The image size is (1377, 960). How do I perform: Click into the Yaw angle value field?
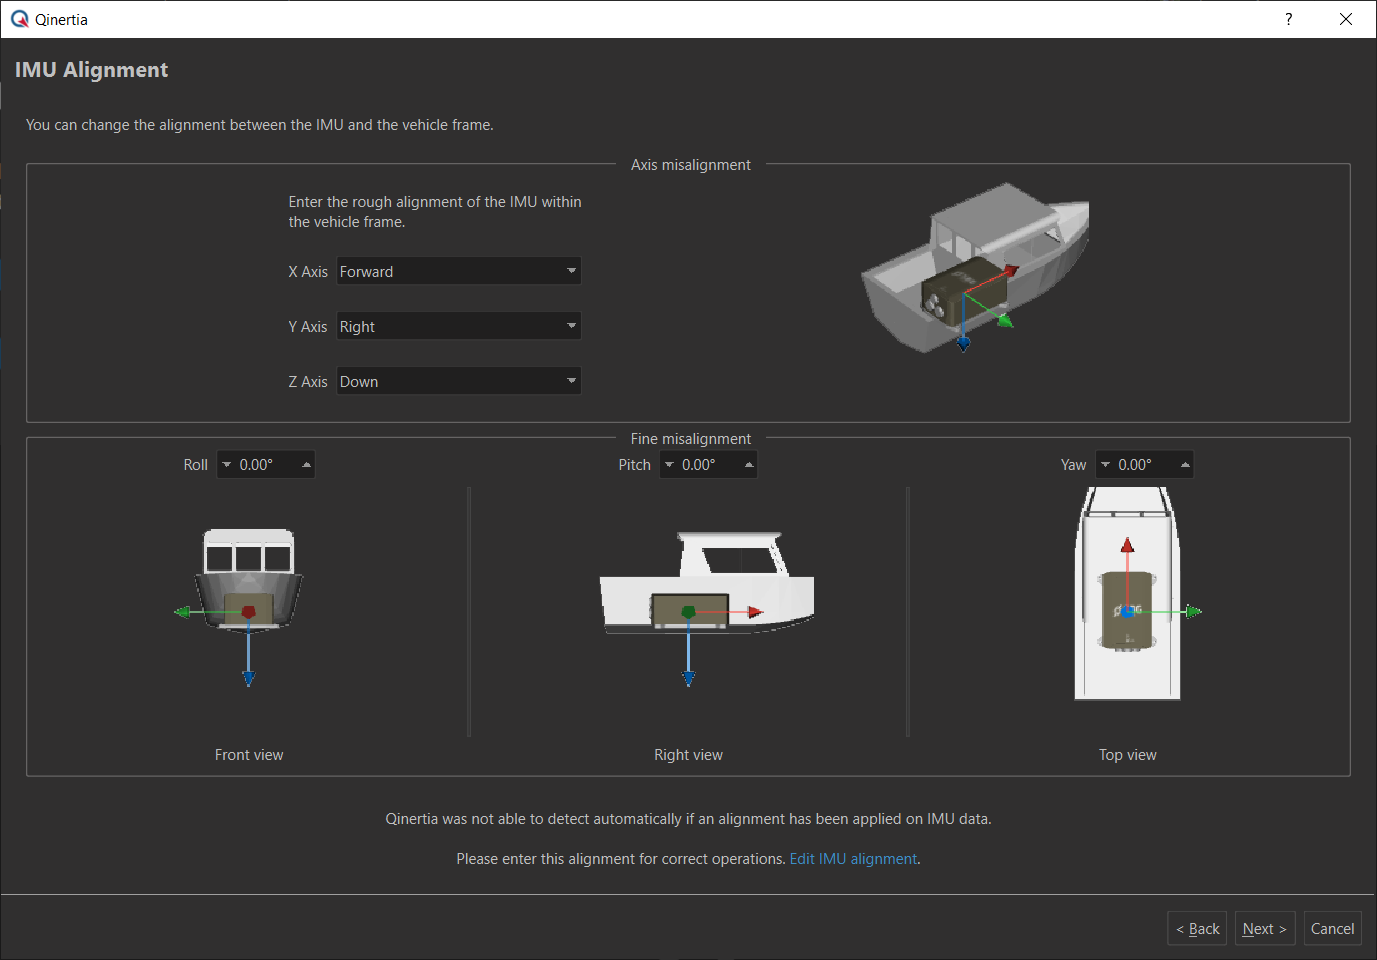tap(1145, 464)
